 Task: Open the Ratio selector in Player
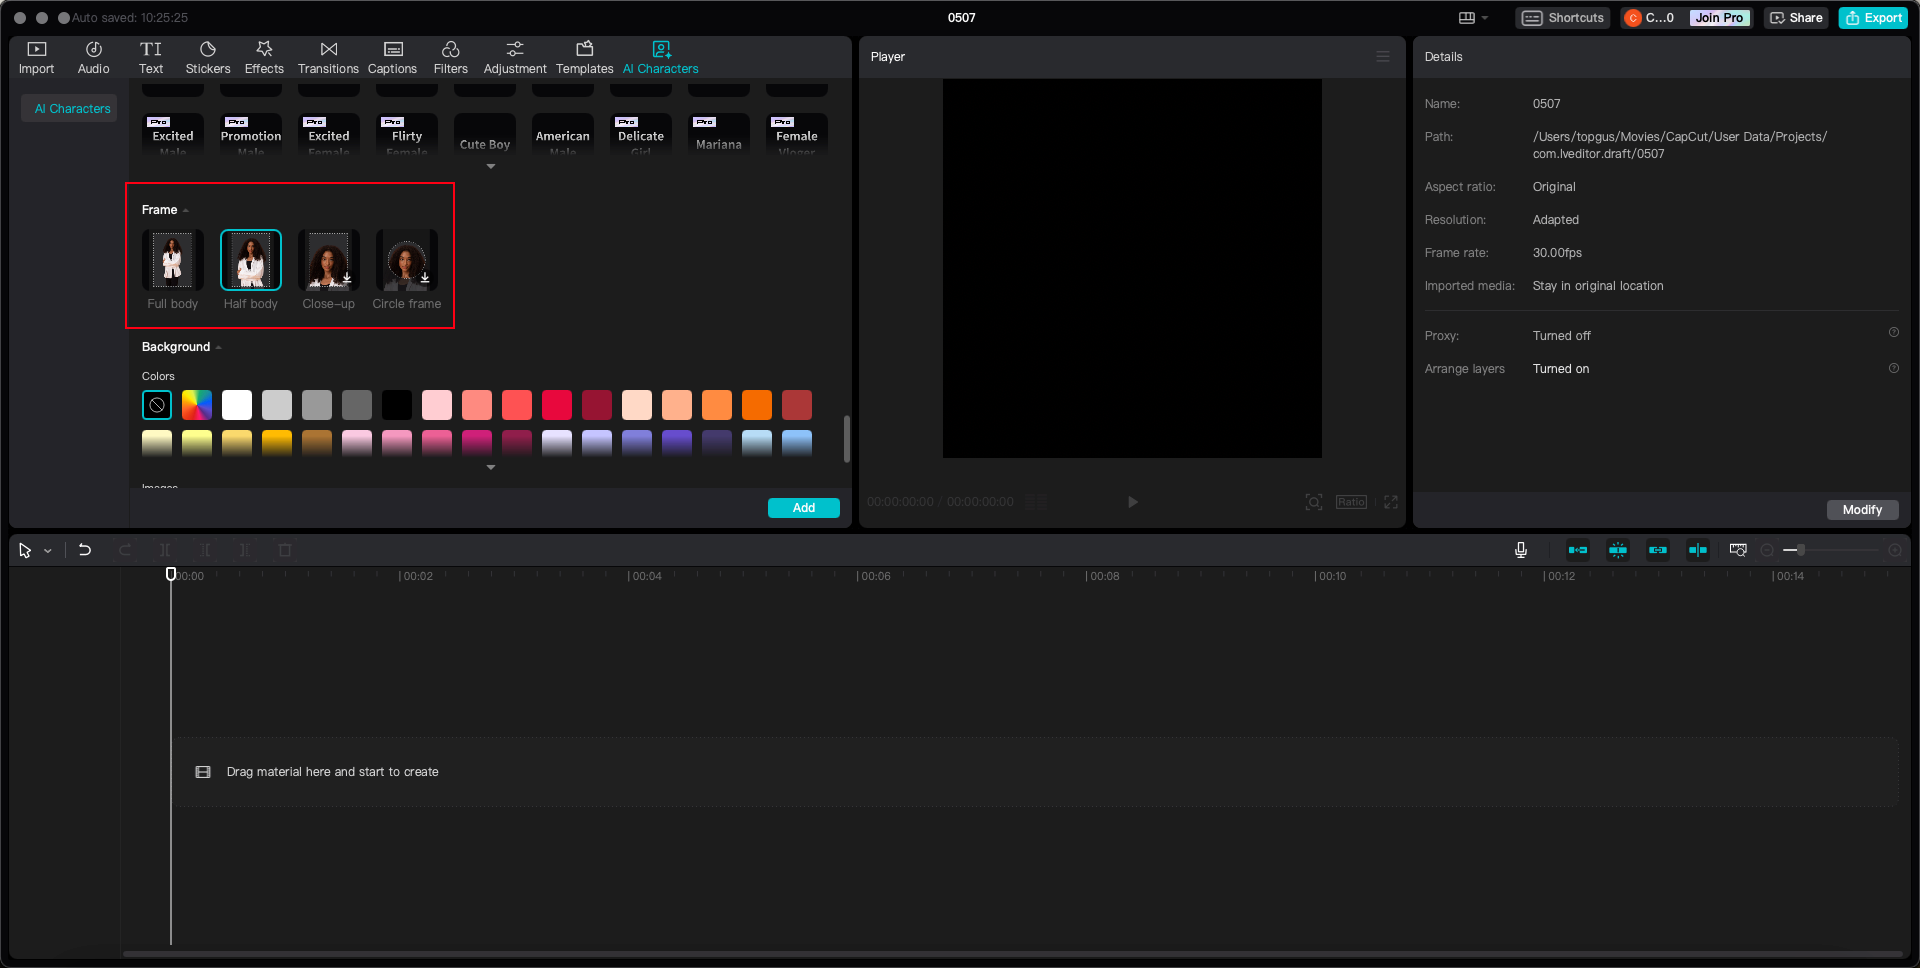point(1351,502)
